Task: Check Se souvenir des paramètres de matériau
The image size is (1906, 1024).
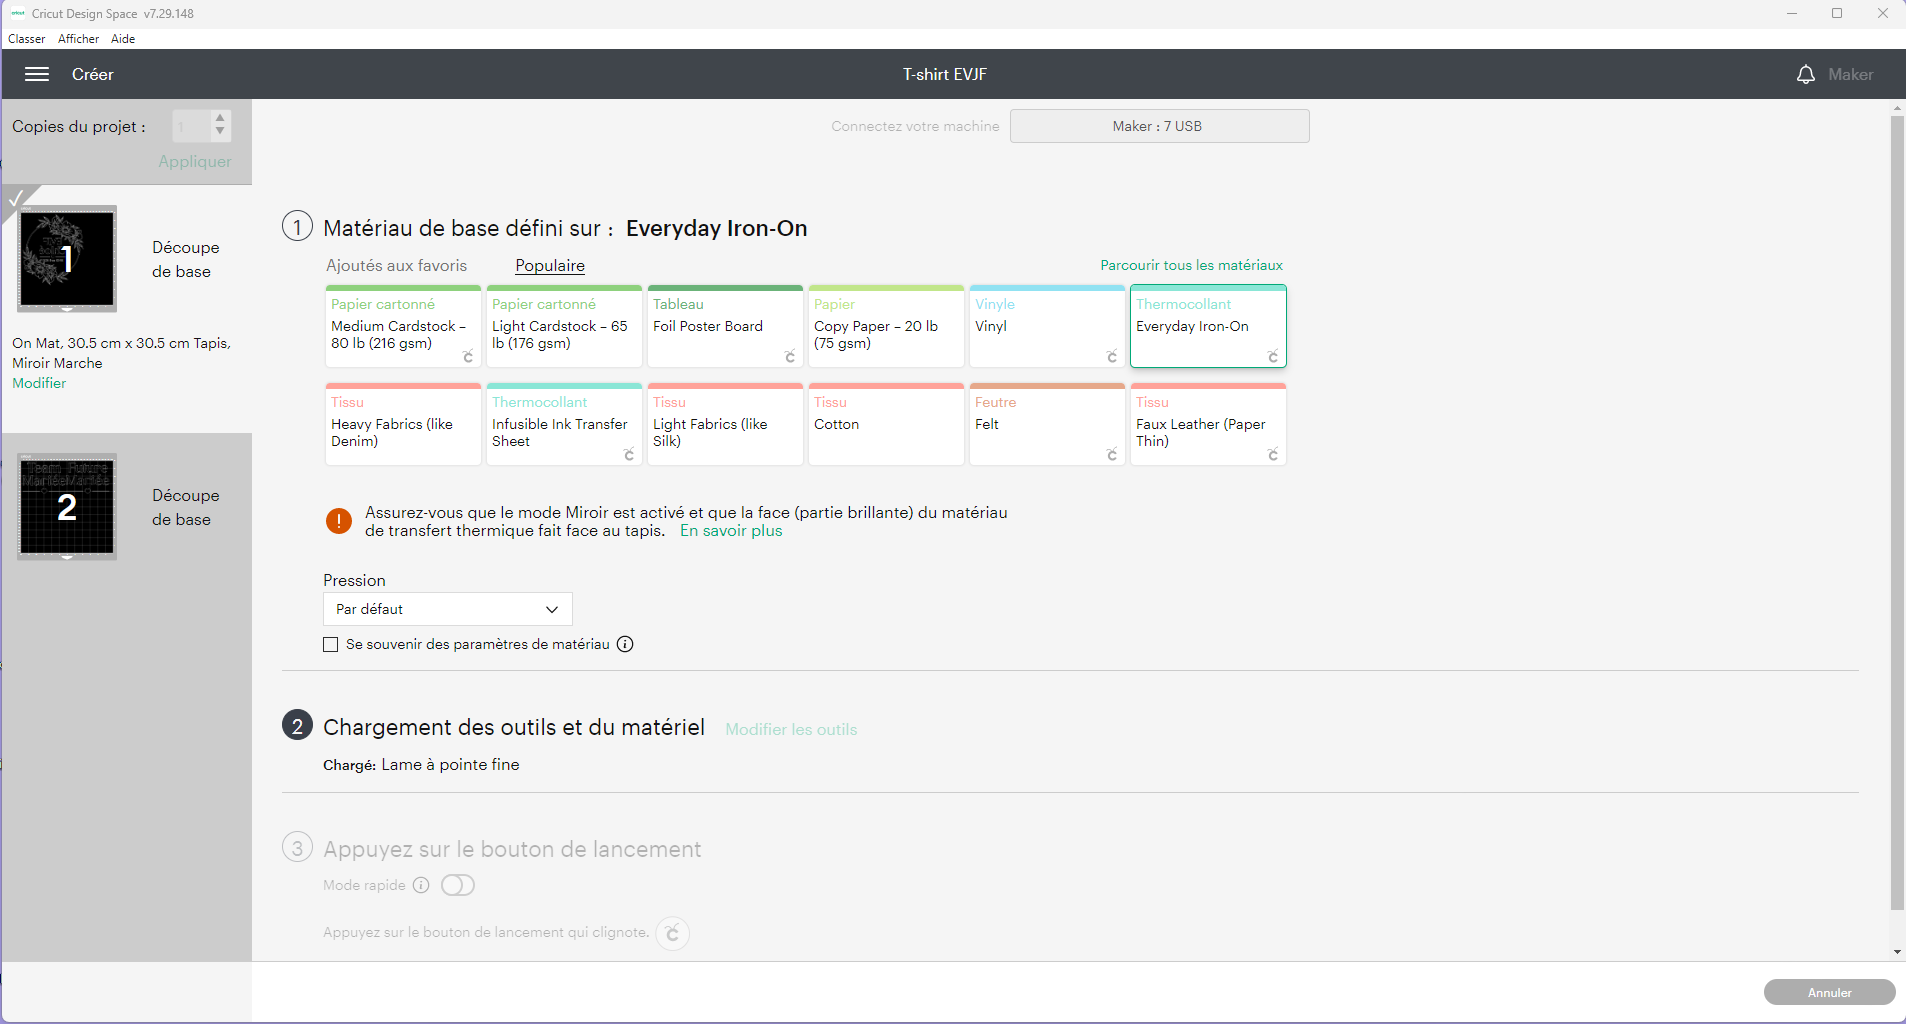Action: (331, 645)
